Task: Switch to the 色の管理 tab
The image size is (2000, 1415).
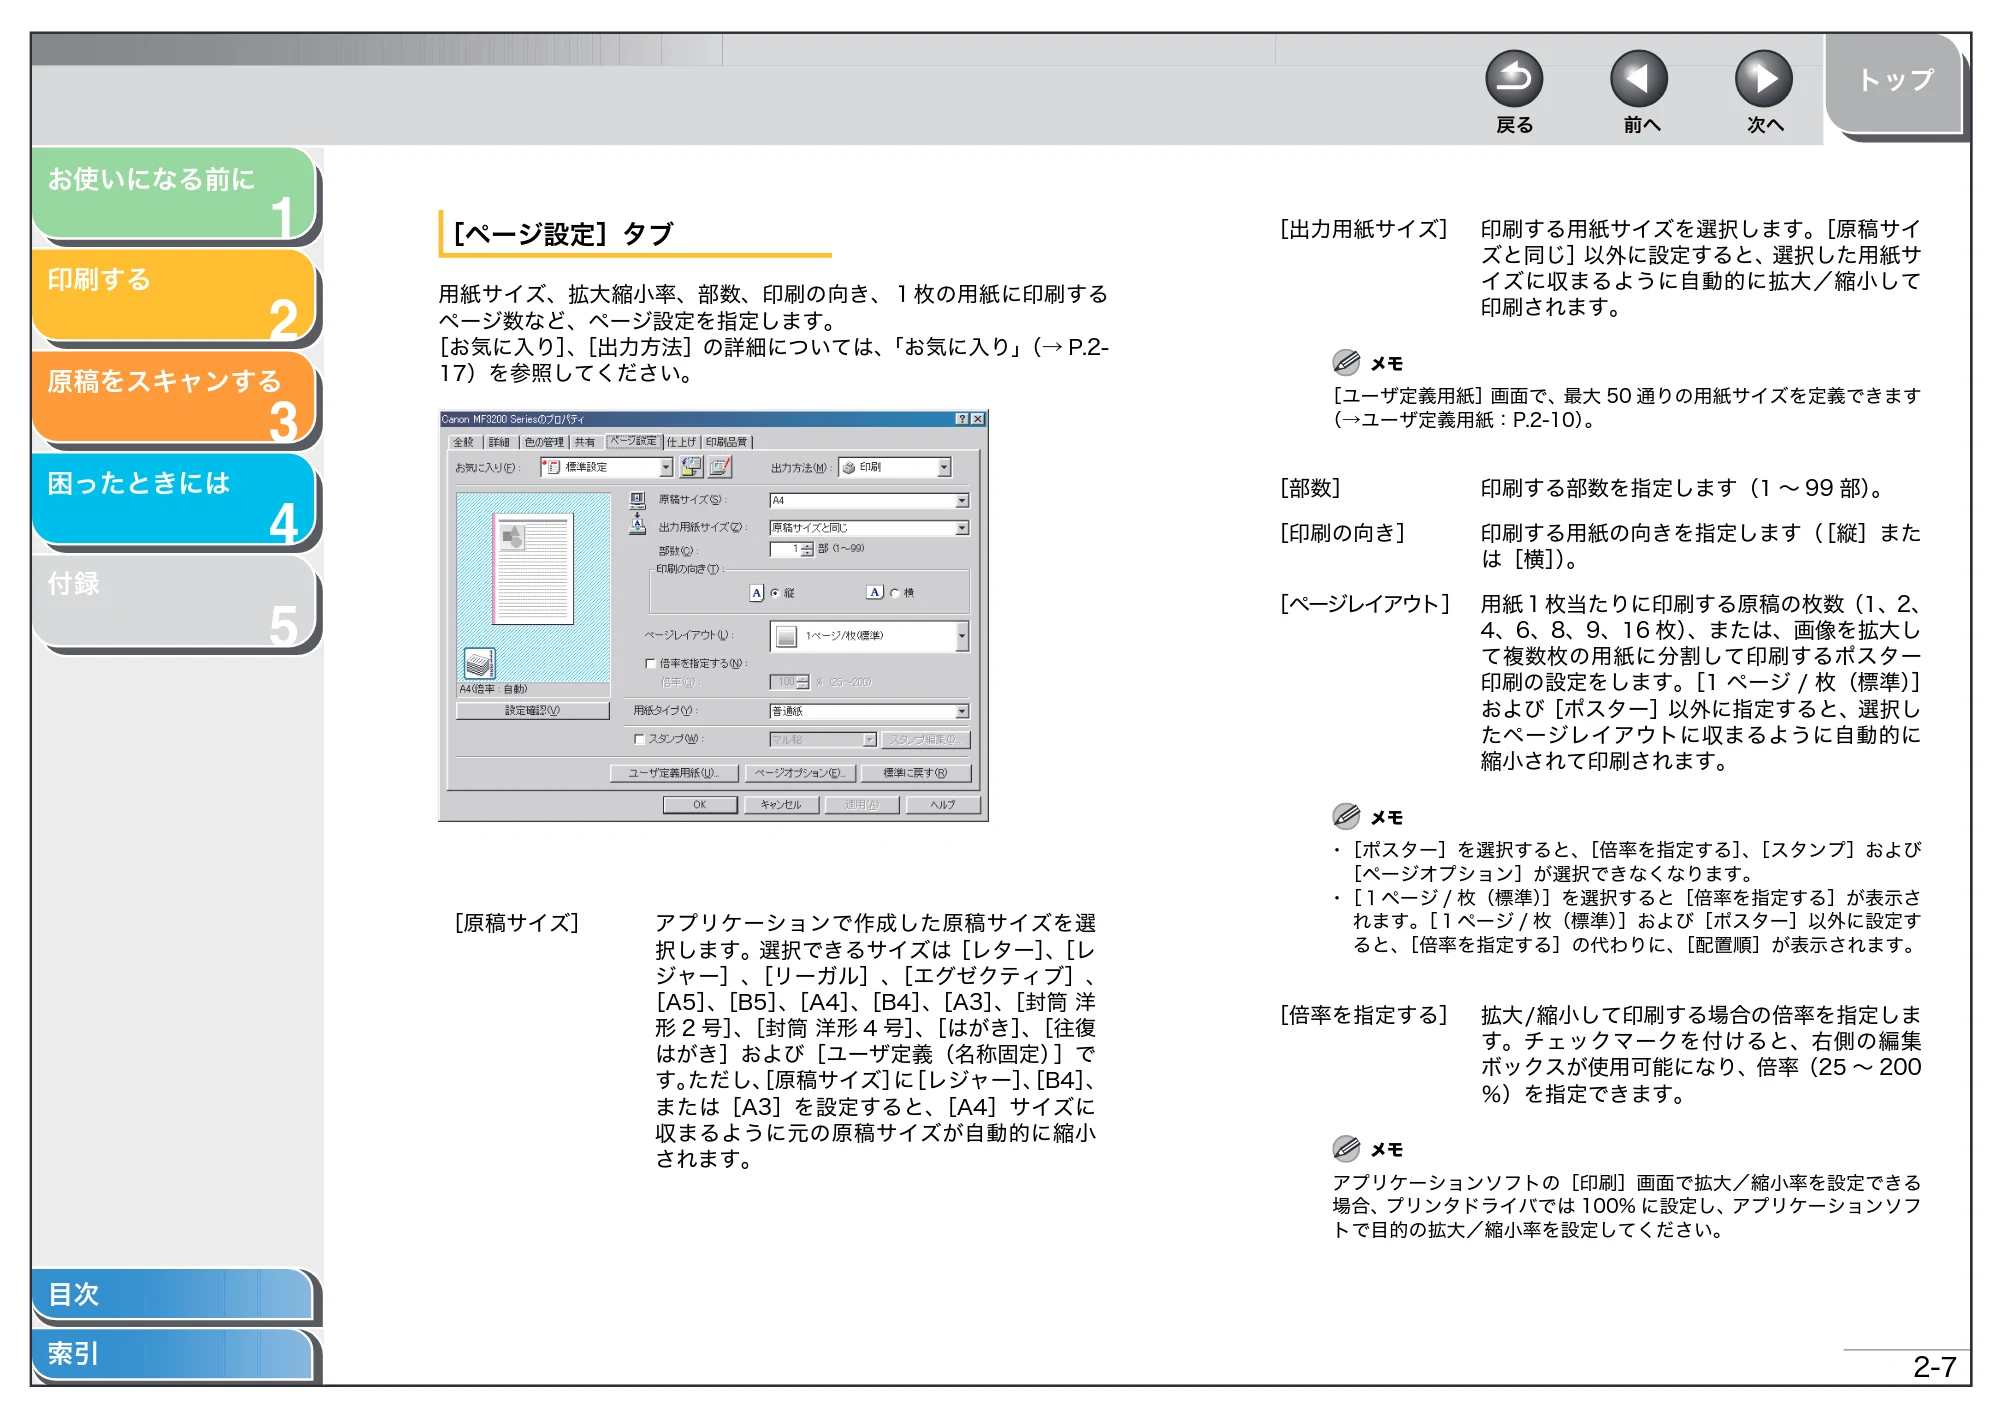Action: tap(544, 442)
